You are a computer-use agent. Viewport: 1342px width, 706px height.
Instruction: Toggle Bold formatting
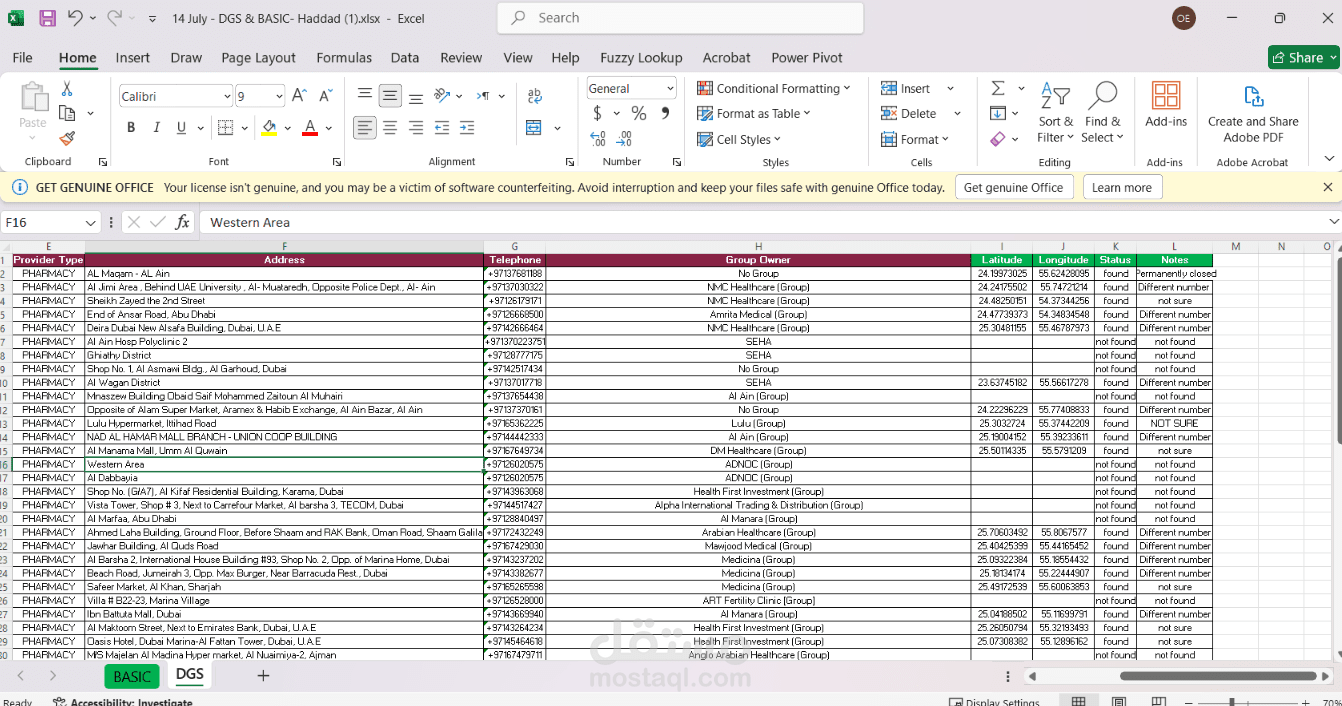click(x=131, y=127)
